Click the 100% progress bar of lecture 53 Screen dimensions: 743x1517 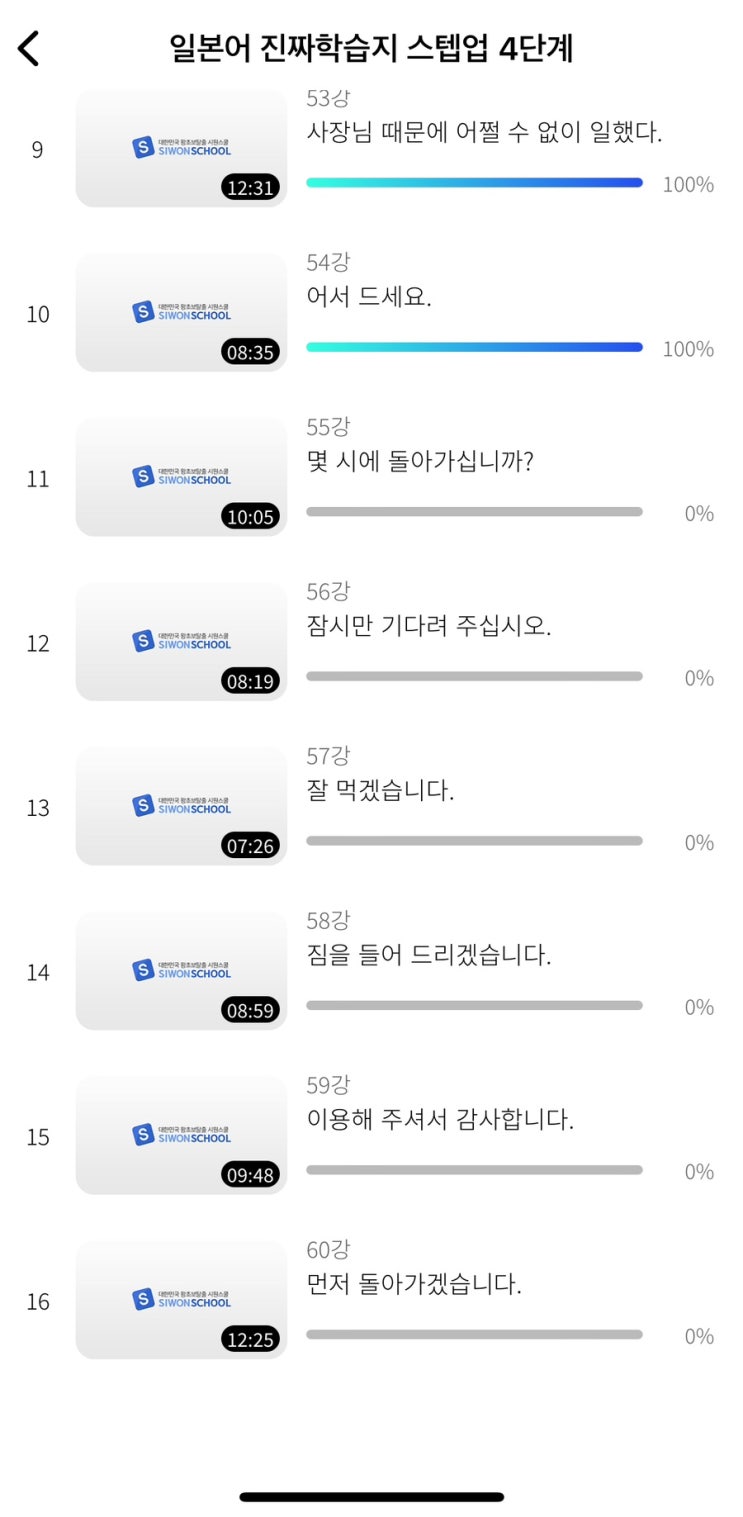click(474, 183)
